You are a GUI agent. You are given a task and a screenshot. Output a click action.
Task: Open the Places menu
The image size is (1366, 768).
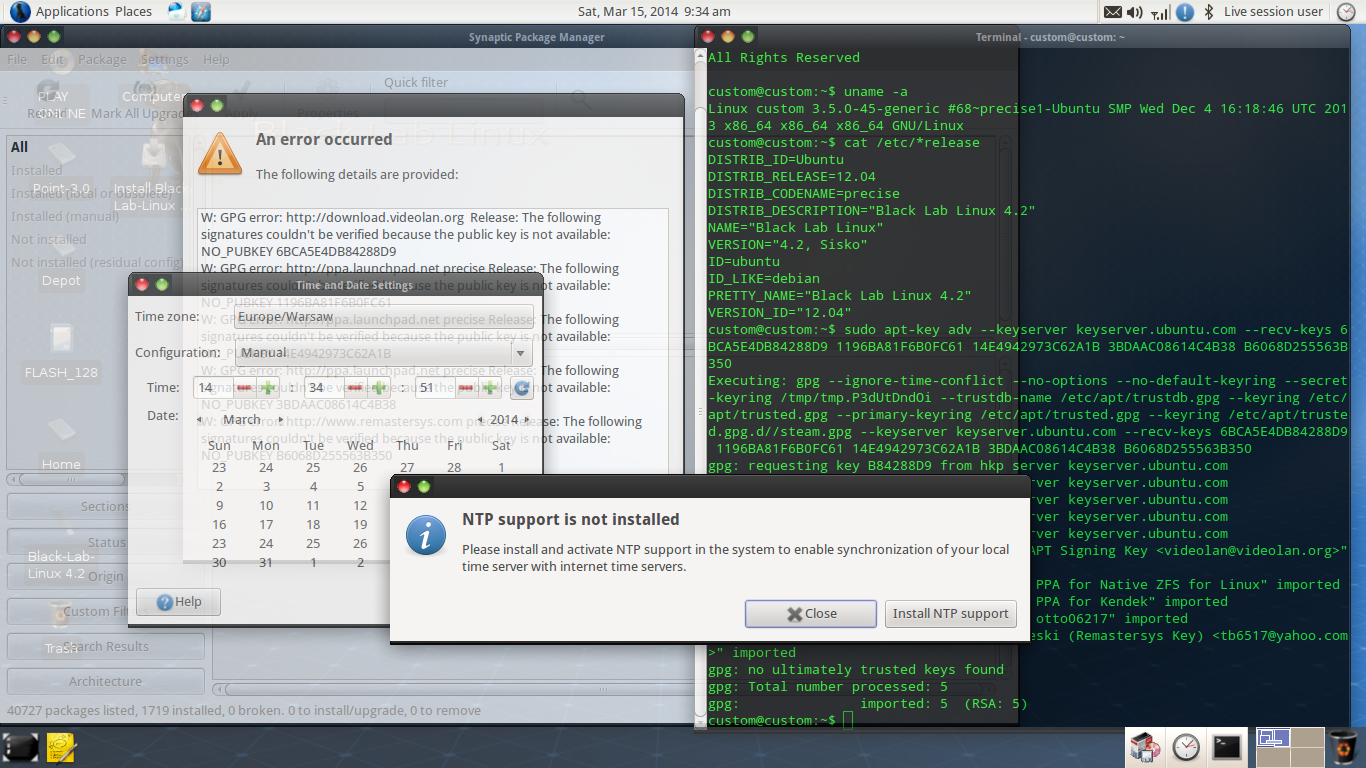[x=133, y=12]
